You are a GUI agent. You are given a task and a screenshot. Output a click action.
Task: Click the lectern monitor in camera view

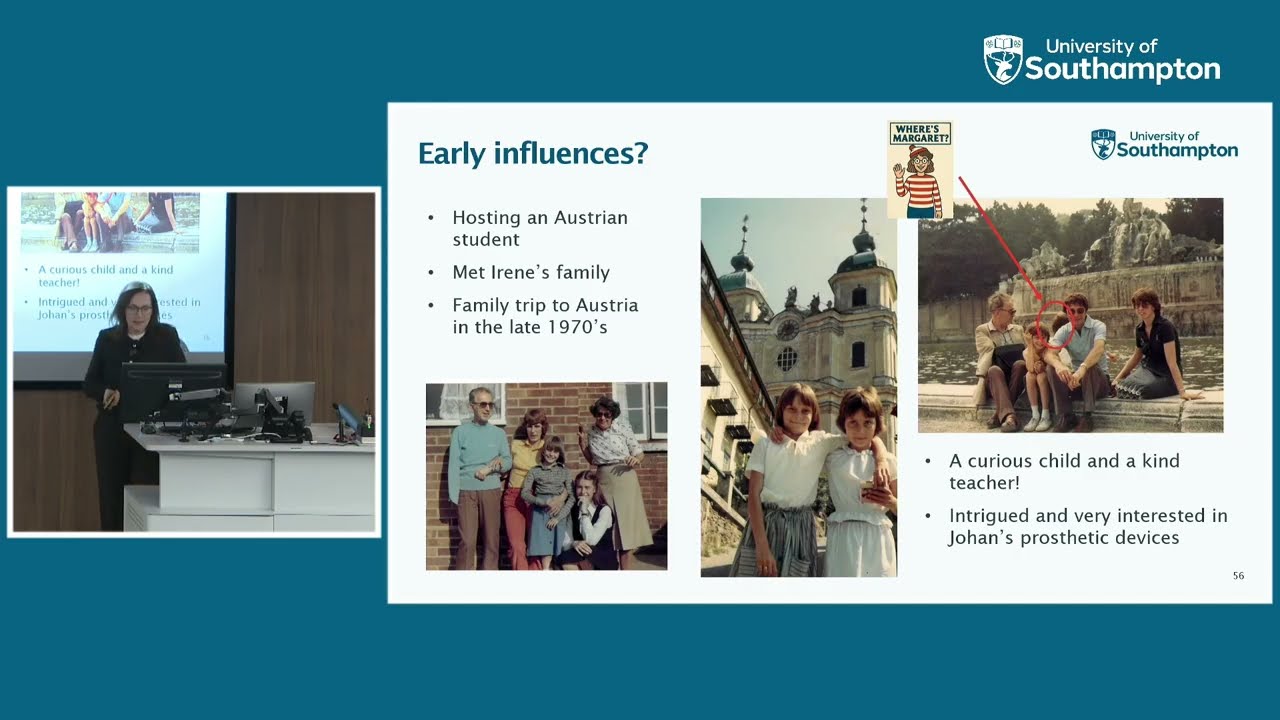click(172, 392)
